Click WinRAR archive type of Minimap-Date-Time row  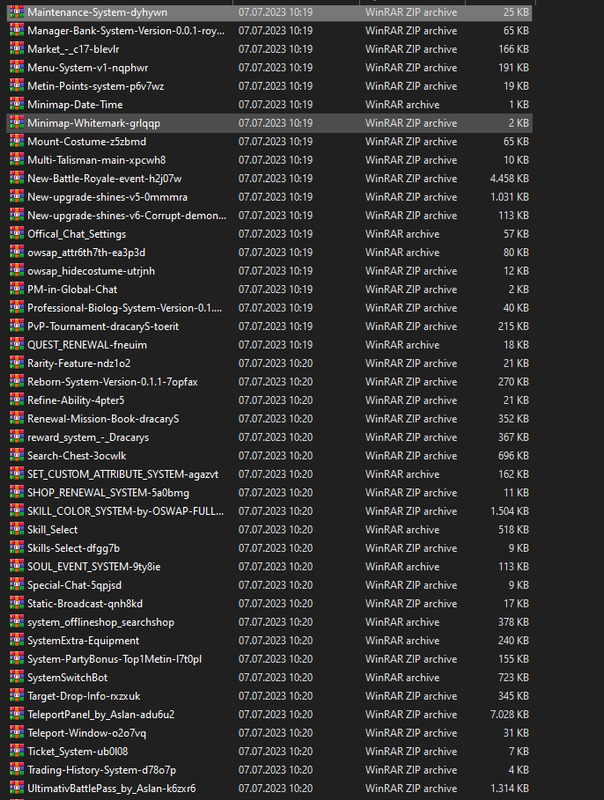[x=402, y=105]
